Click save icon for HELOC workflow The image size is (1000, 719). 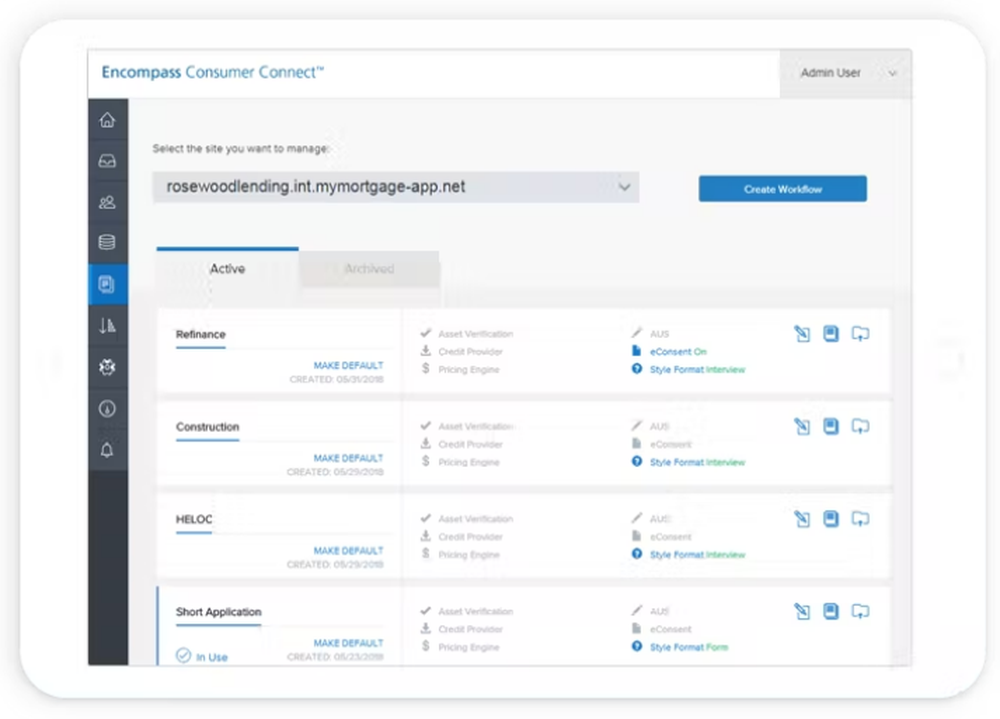coord(830,519)
